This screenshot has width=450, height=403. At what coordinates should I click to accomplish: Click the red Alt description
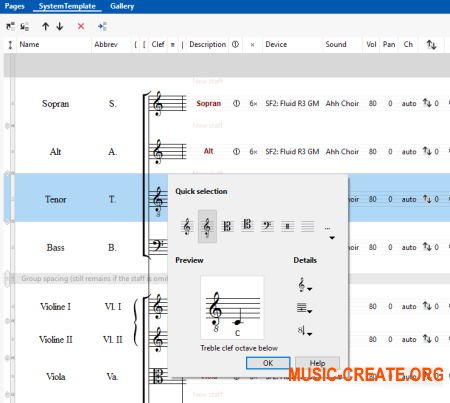(209, 151)
